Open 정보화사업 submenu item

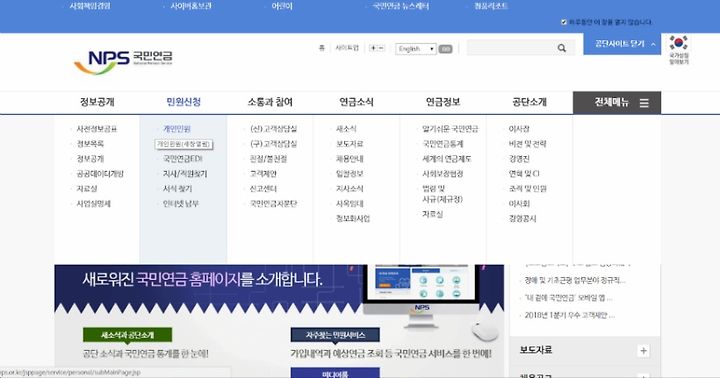click(353, 219)
